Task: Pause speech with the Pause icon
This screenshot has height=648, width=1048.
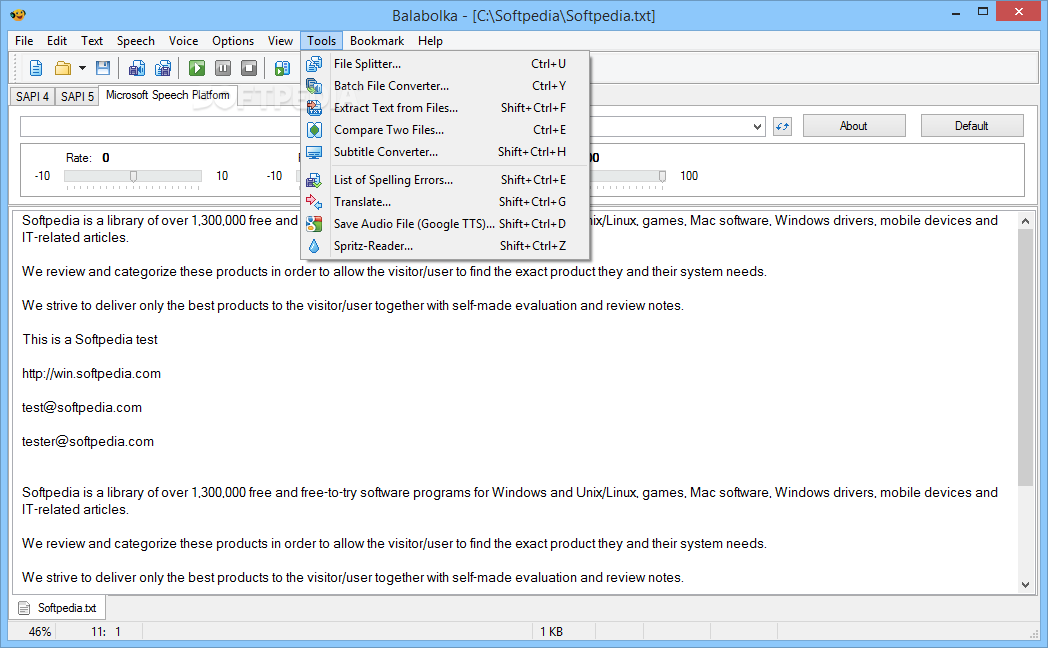Action: point(223,68)
